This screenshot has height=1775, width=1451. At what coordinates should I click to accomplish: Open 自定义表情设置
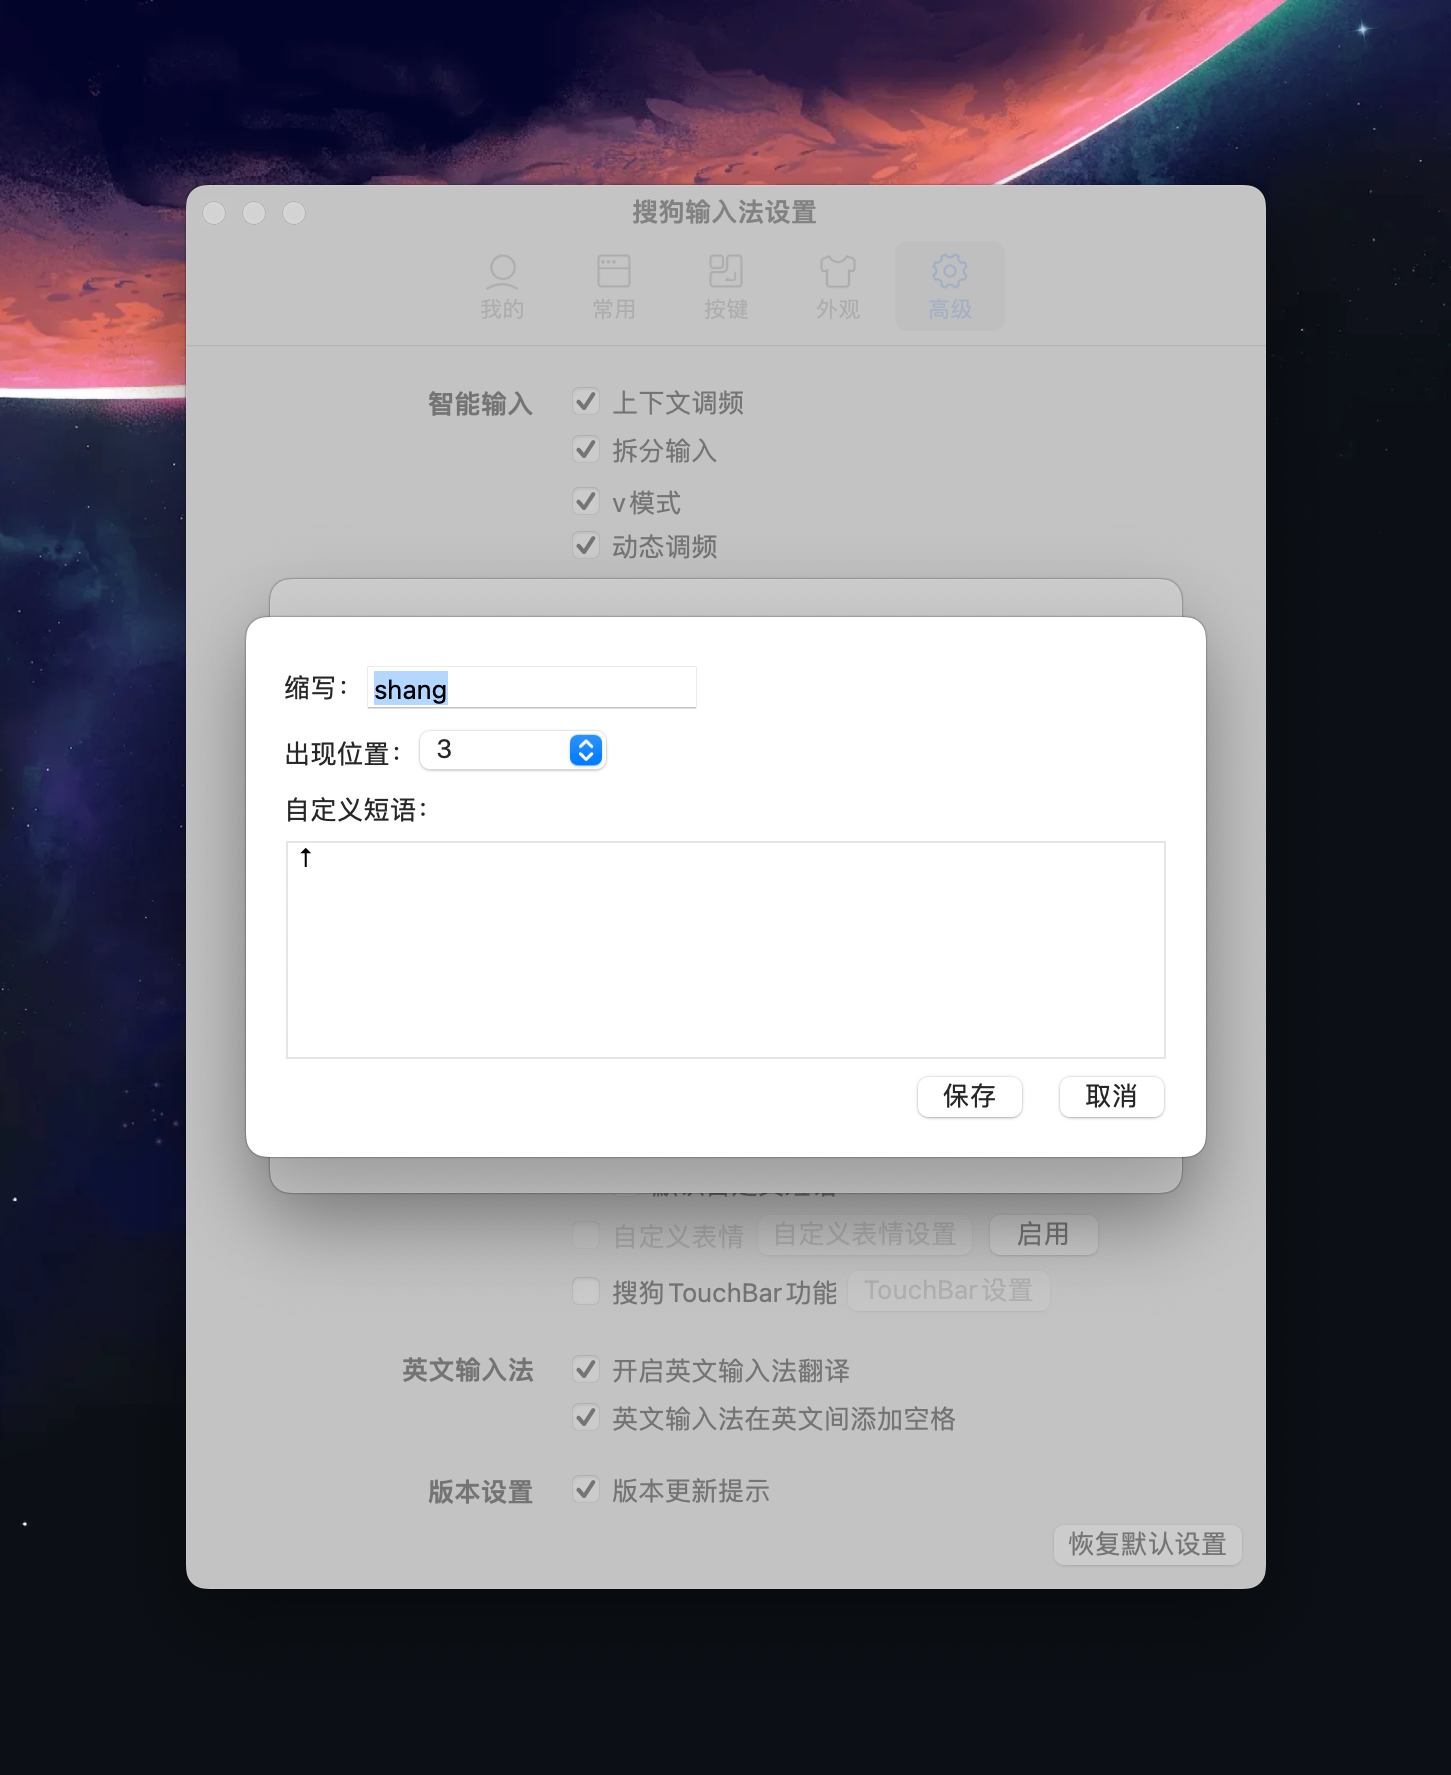click(x=865, y=1235)
